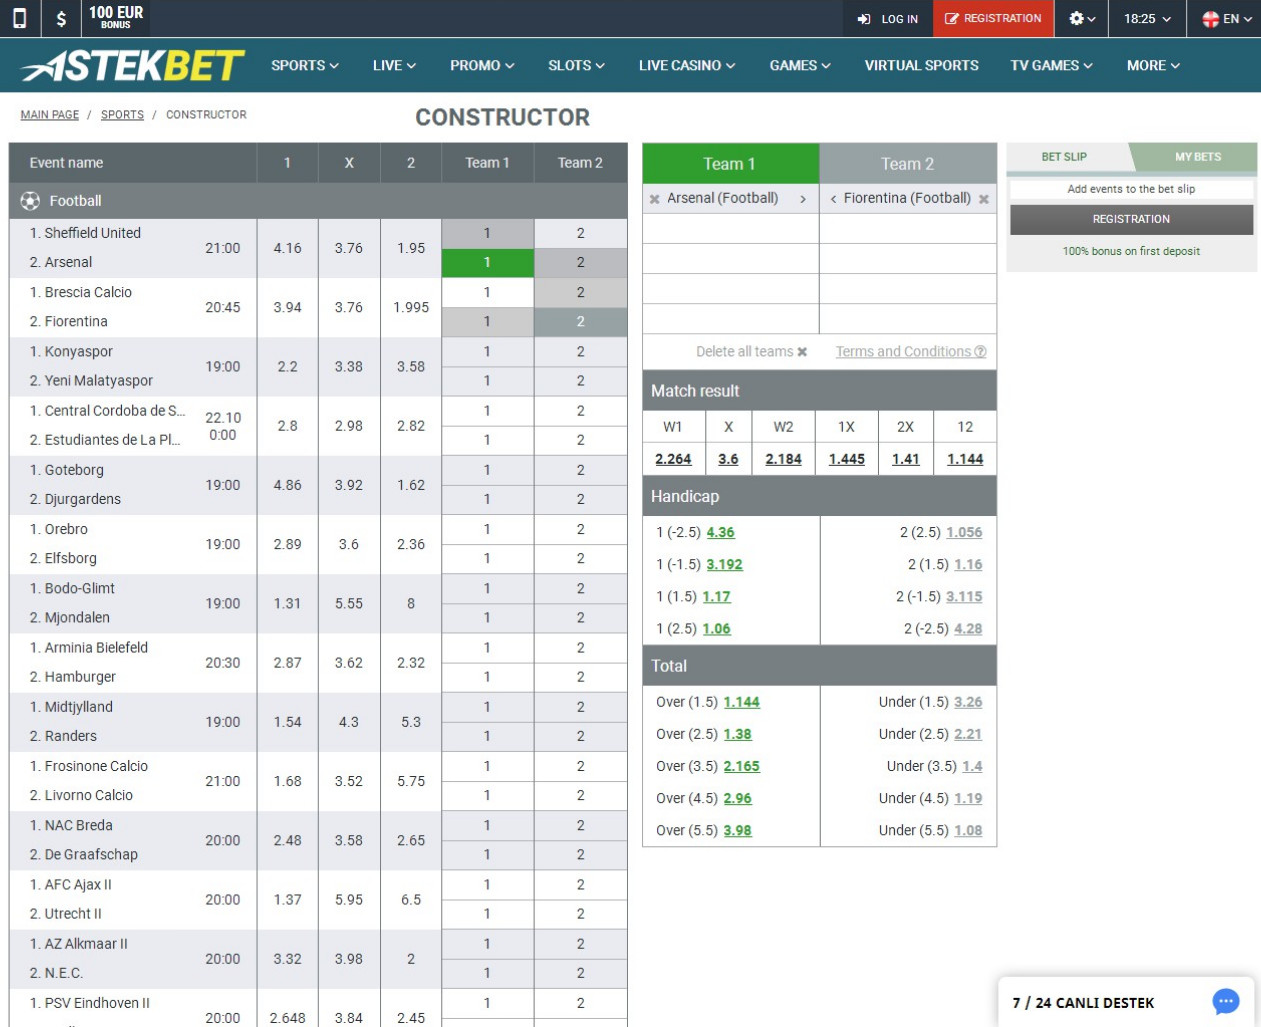Toggle Fiorentina in Team 2
1261x1027 pixels.
tap(580, 321)
